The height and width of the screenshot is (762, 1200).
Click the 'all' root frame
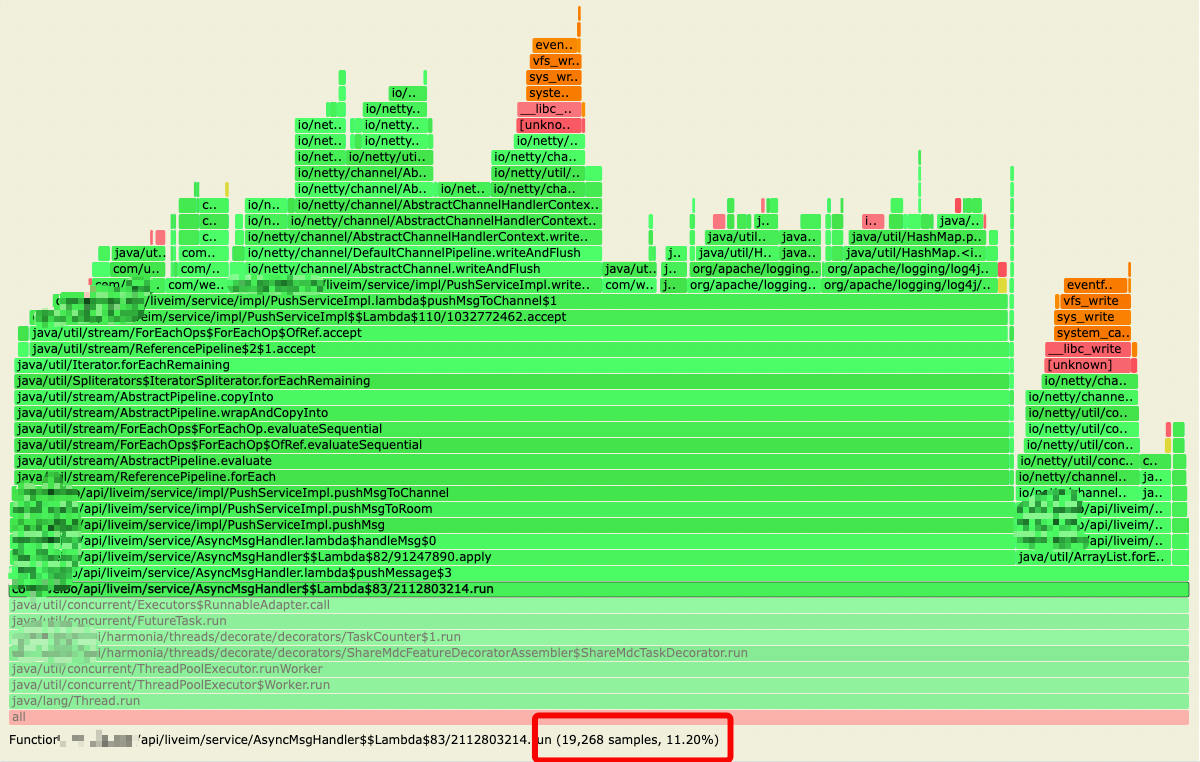(x=599, y=717)
